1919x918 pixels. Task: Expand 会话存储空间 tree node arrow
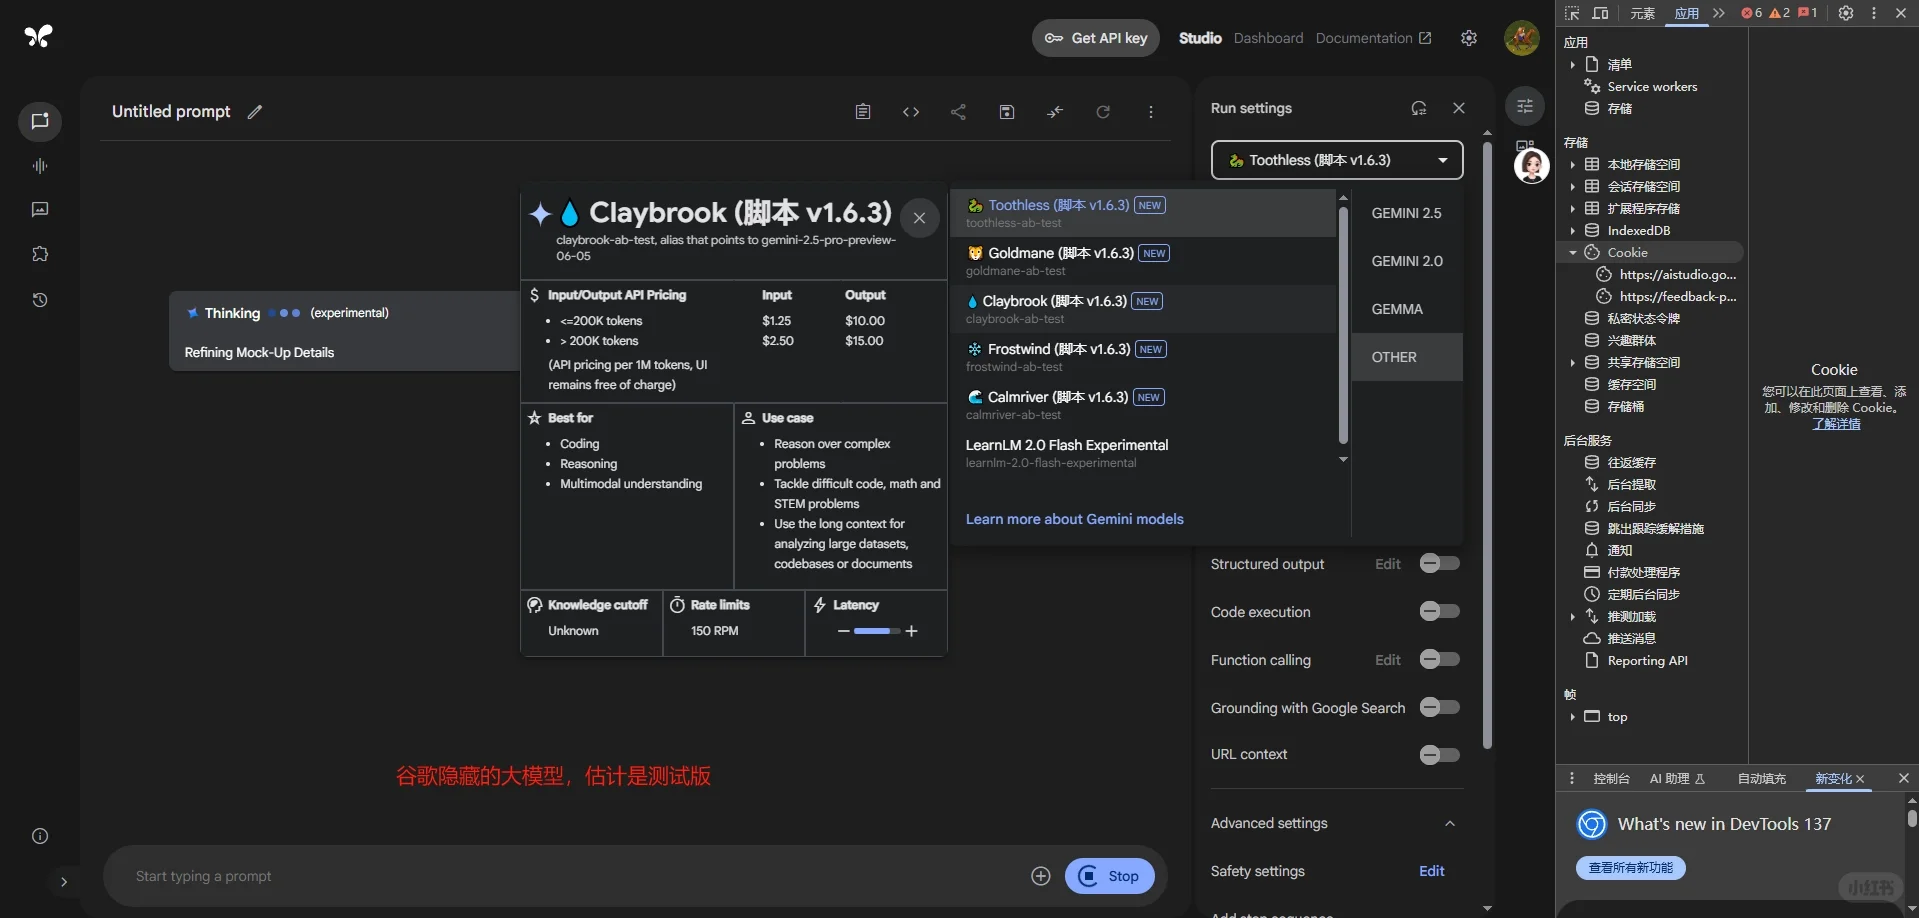(1573, 187)
